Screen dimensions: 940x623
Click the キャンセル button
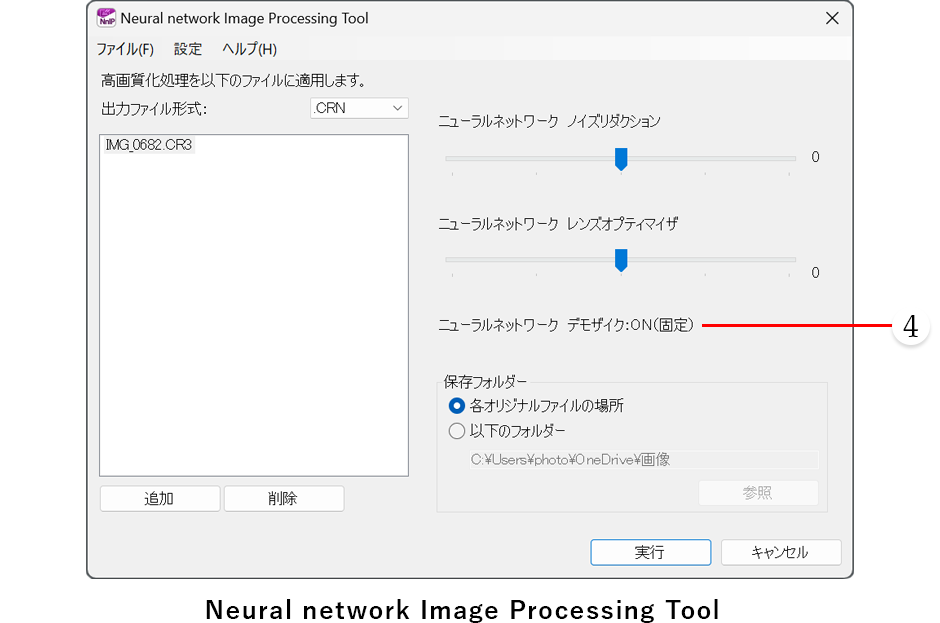pyautogui.click(x=781, y=552)
